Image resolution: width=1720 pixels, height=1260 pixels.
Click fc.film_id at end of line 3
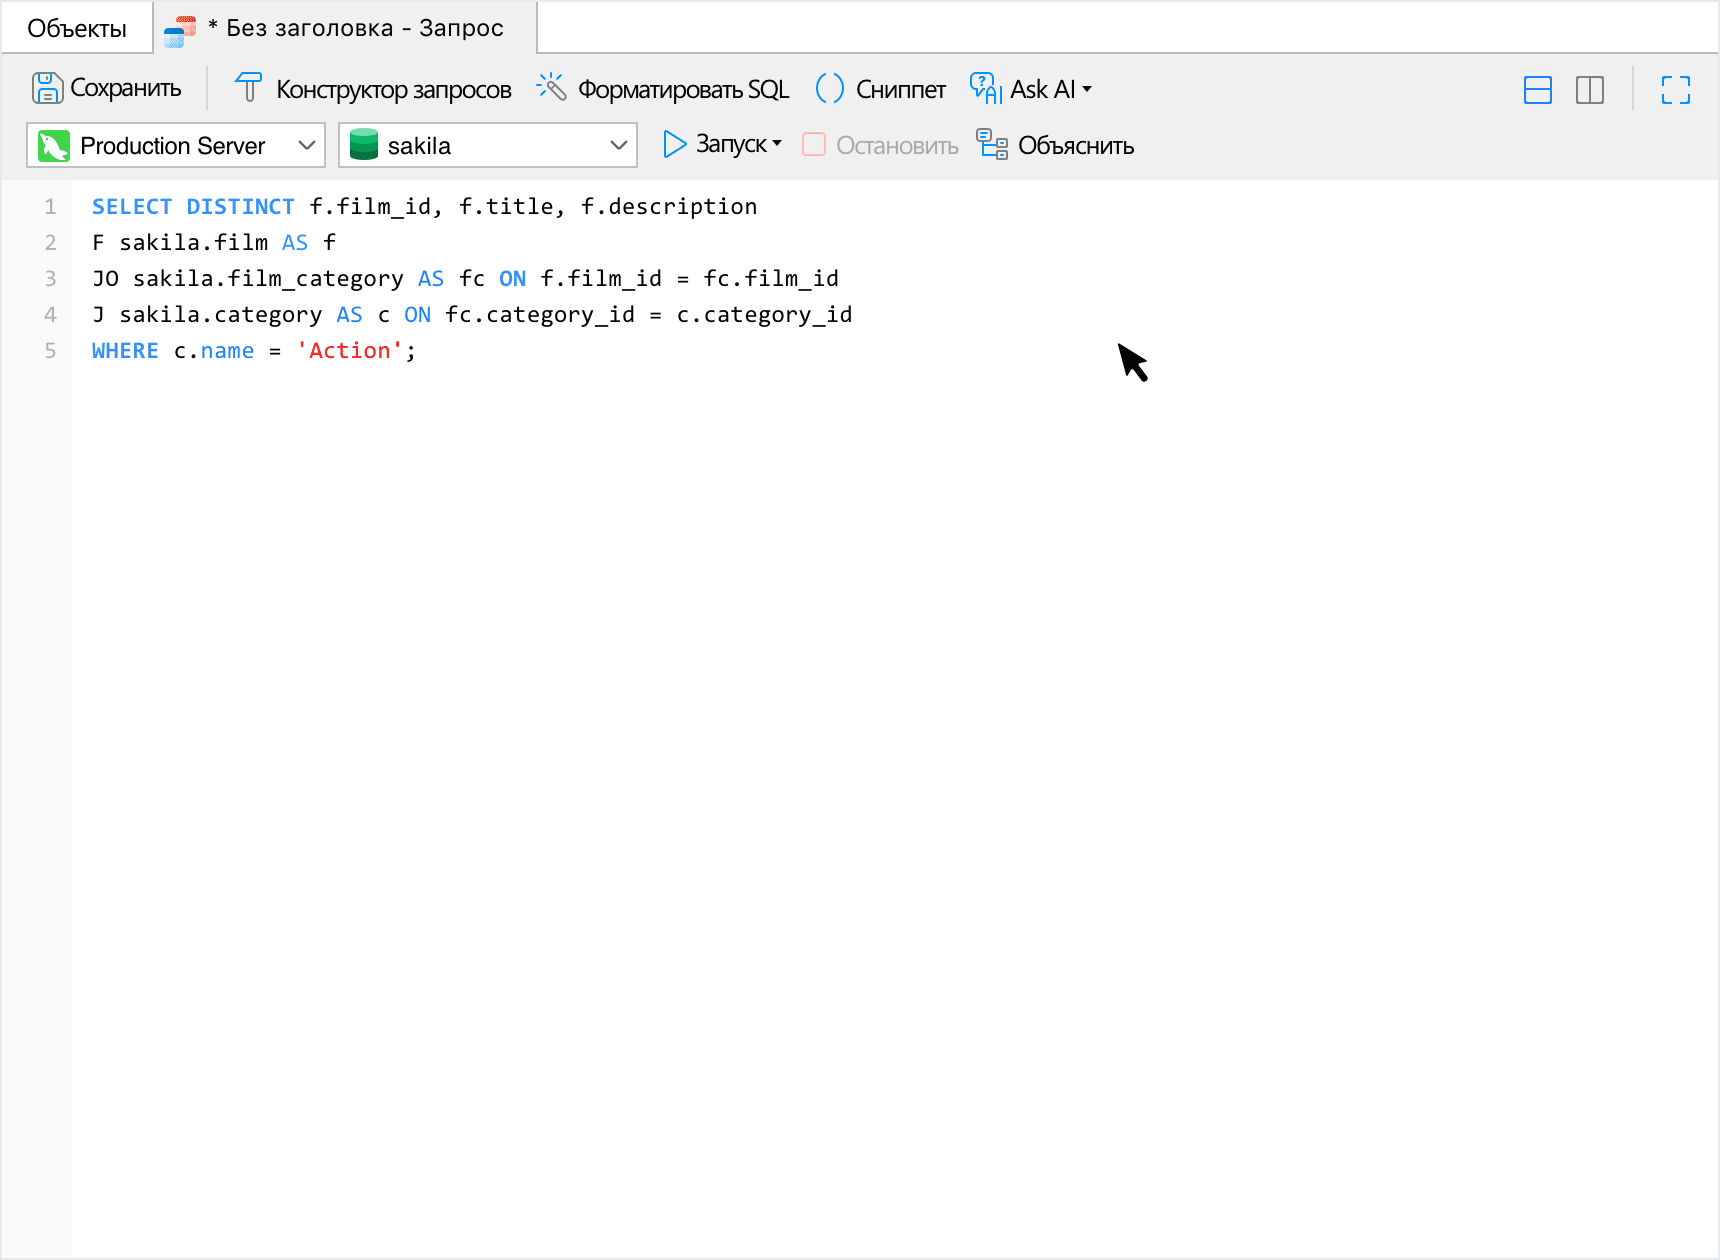[771, 278]
